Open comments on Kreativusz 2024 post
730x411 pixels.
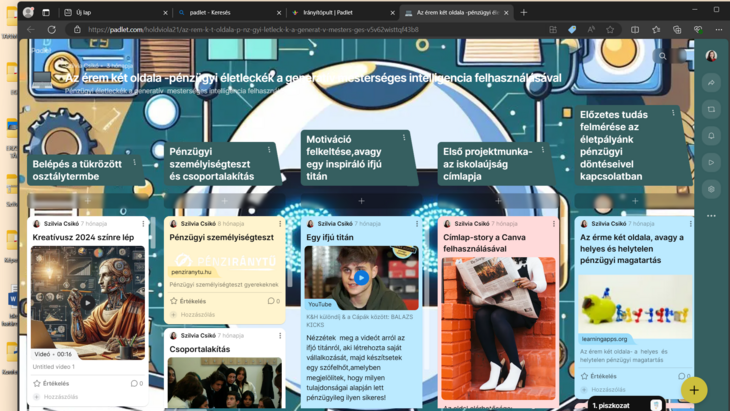point(137,384)
